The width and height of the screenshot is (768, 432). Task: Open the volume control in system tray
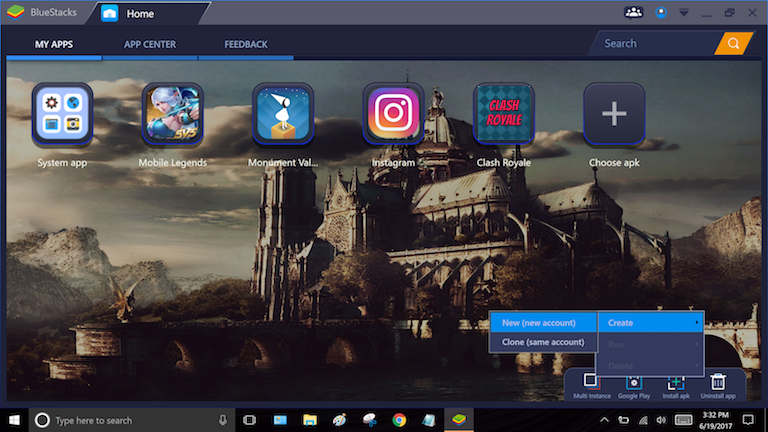click(661, 420)
